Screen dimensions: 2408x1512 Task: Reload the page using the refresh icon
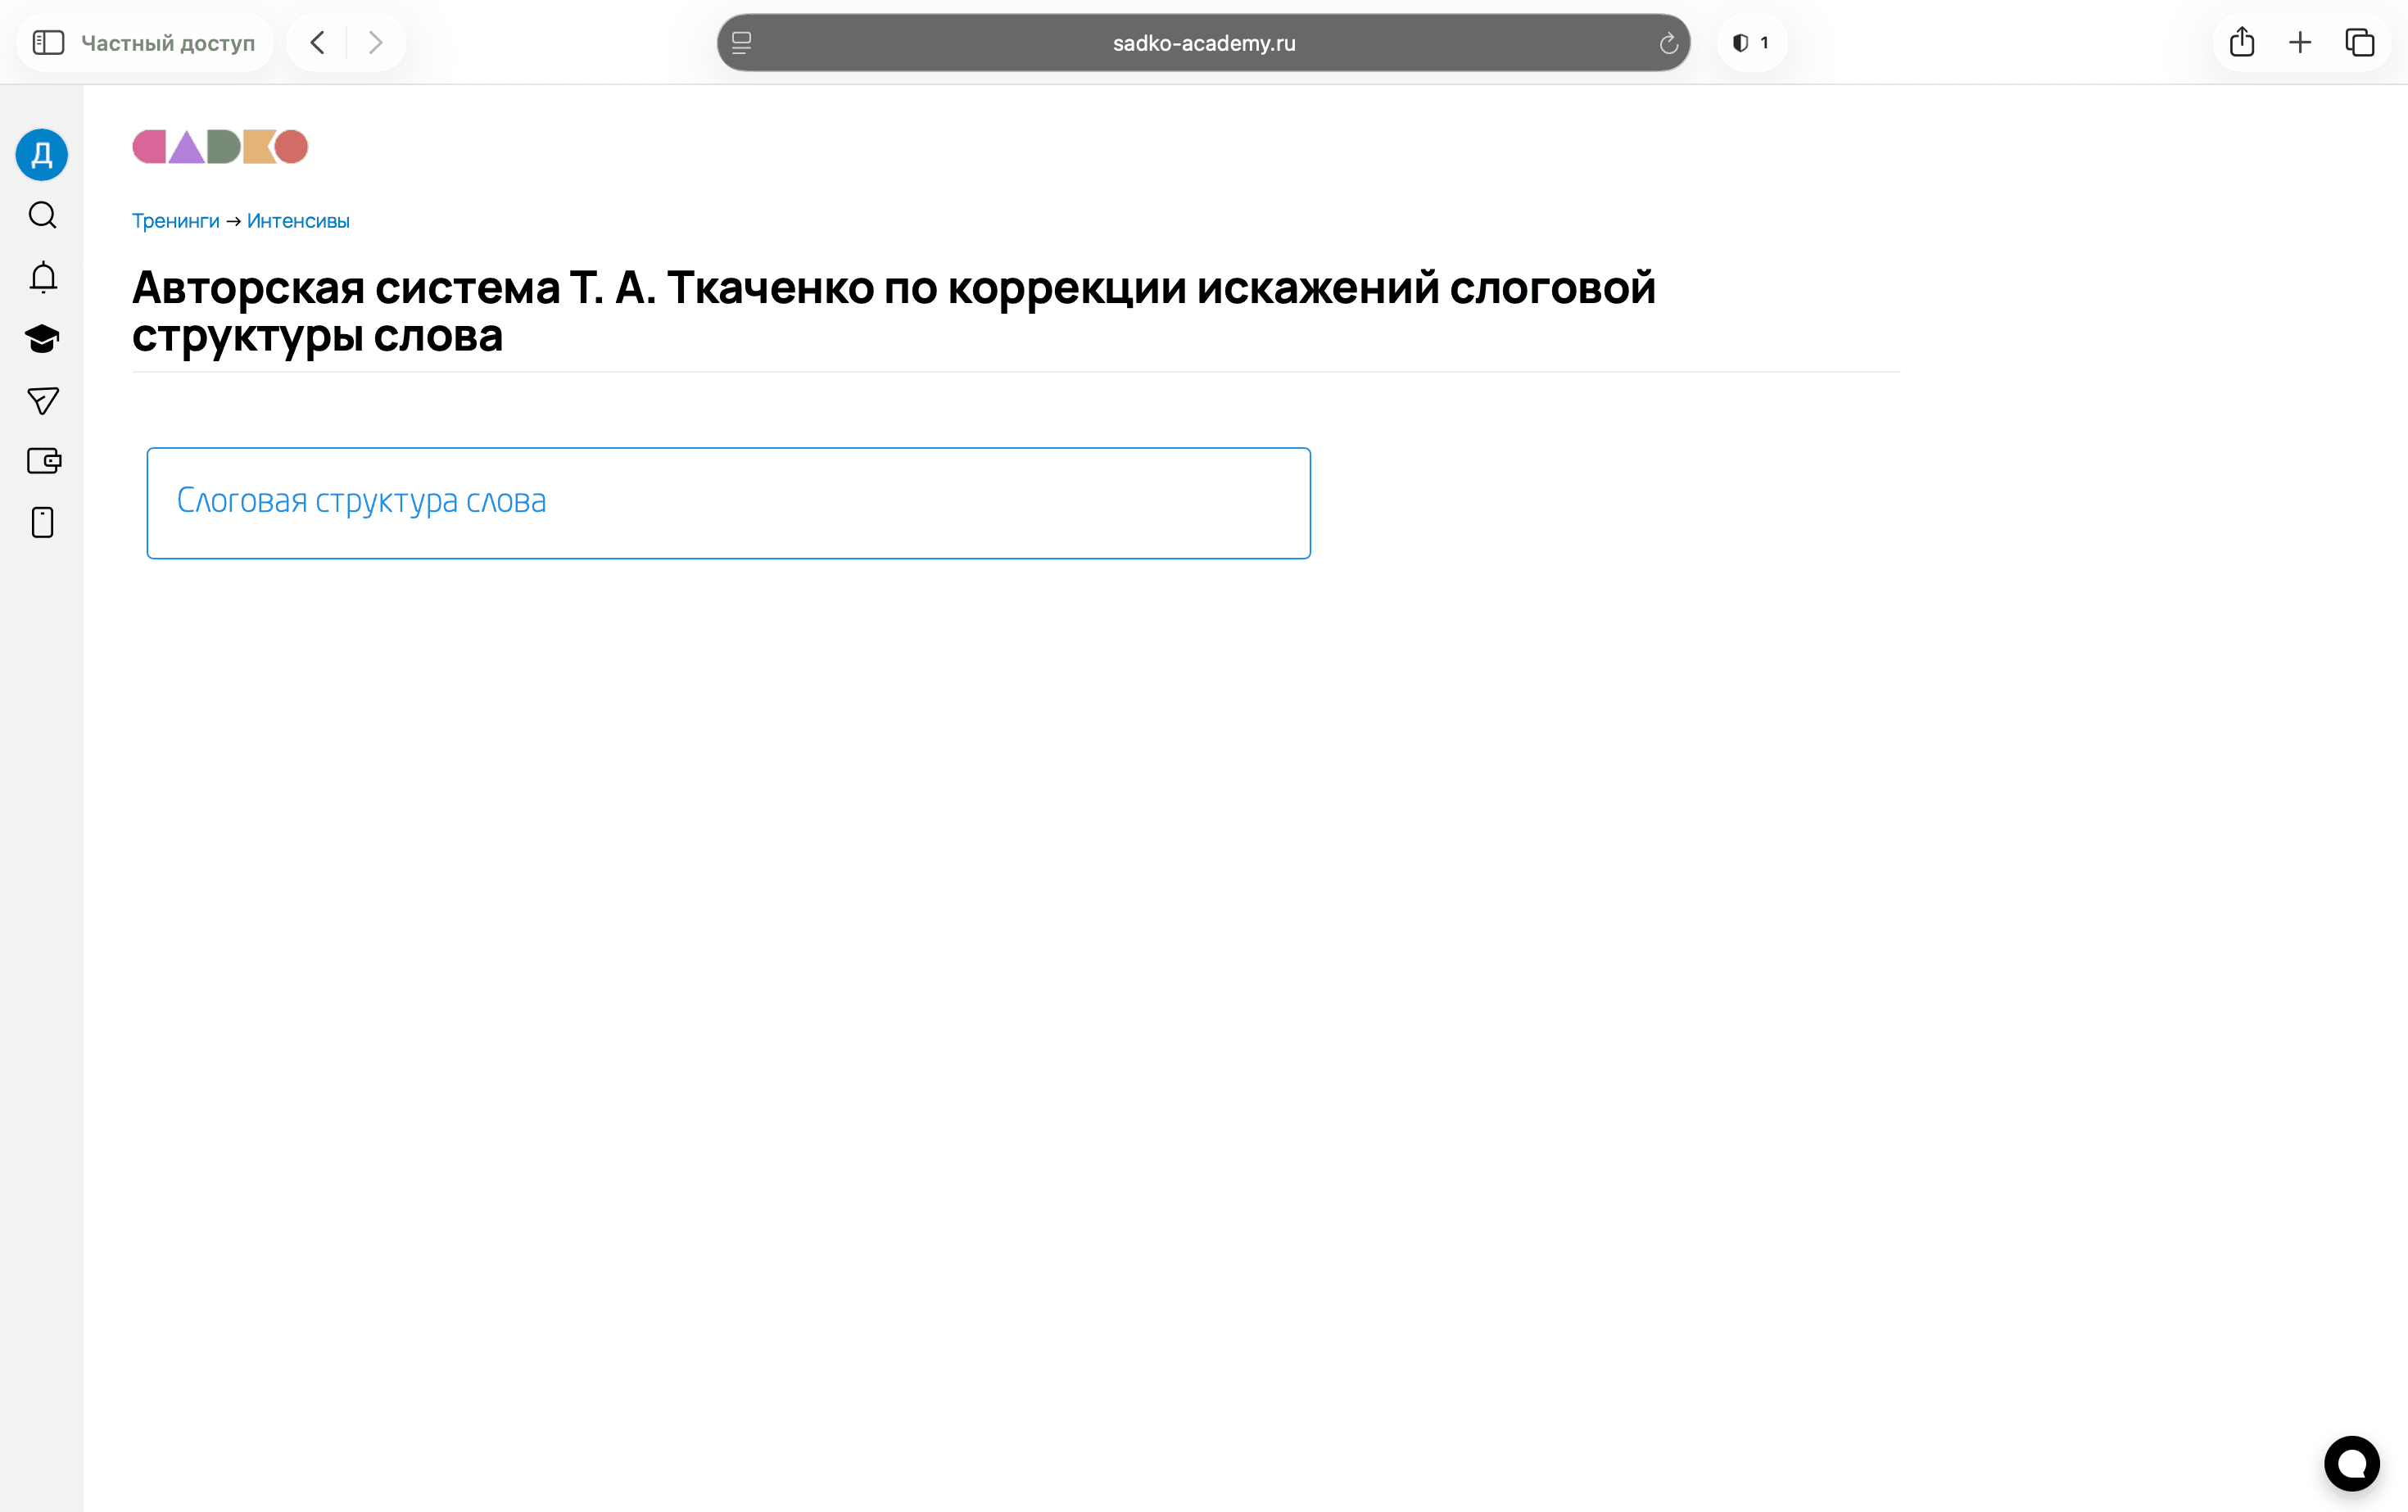[1668, 43]
